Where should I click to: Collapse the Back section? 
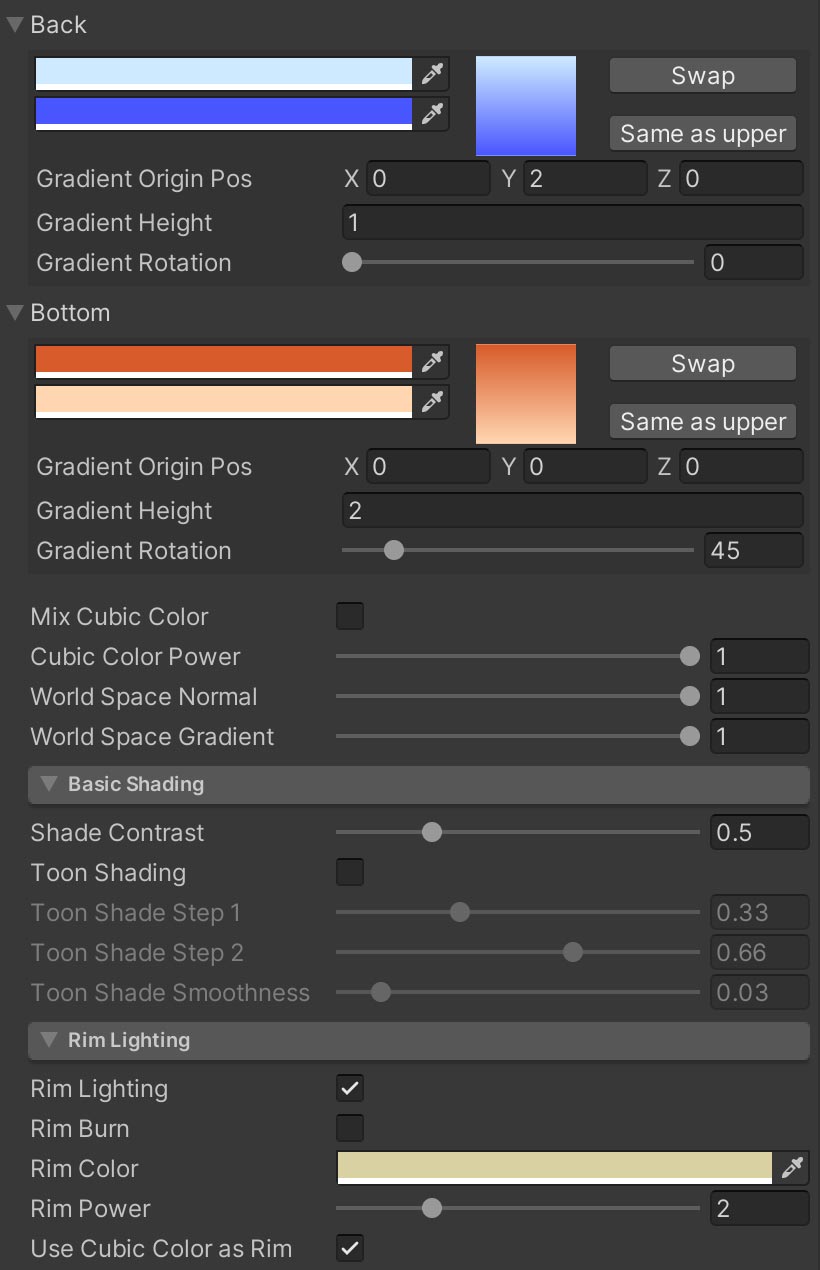15,25
